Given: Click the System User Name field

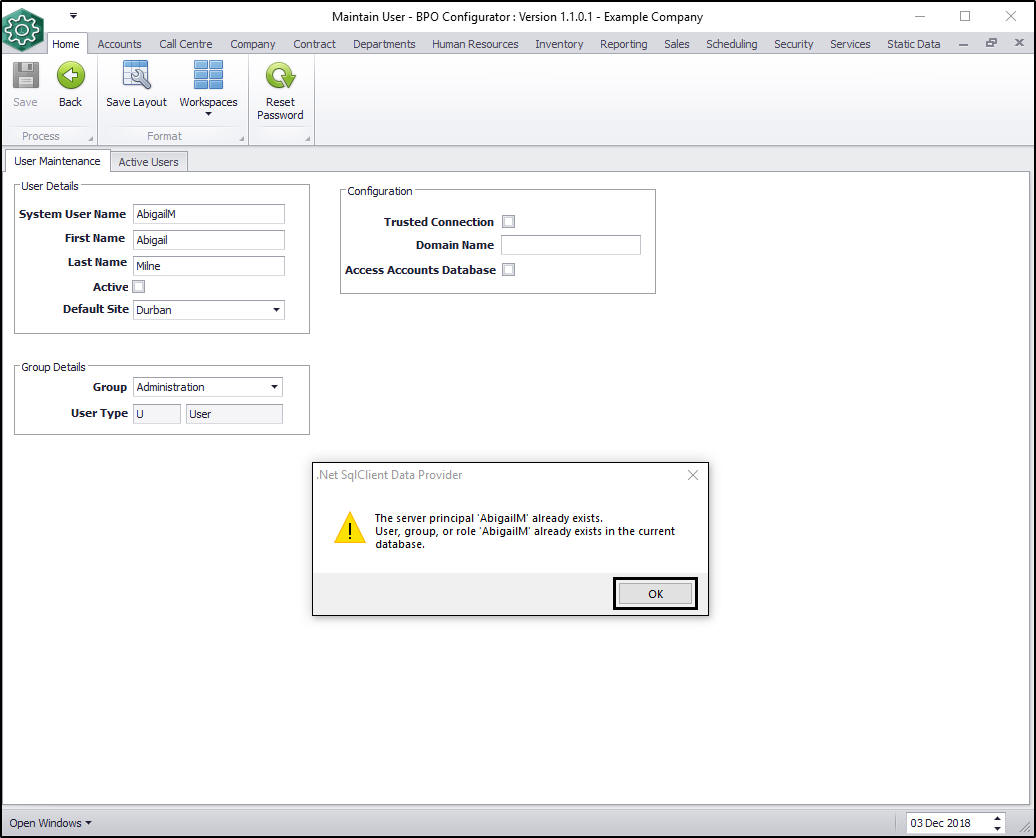Looking at the screenshot, I should (x=209, y=214).
